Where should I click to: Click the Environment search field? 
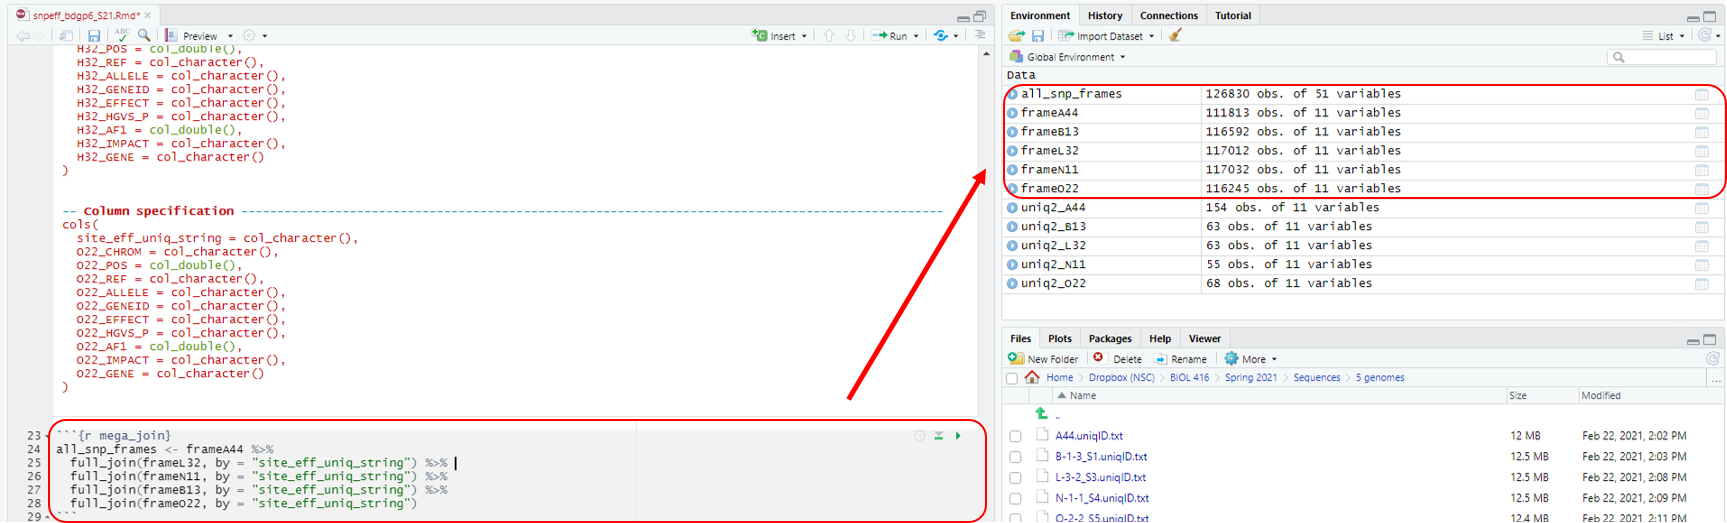click(x=1662, y=57)
